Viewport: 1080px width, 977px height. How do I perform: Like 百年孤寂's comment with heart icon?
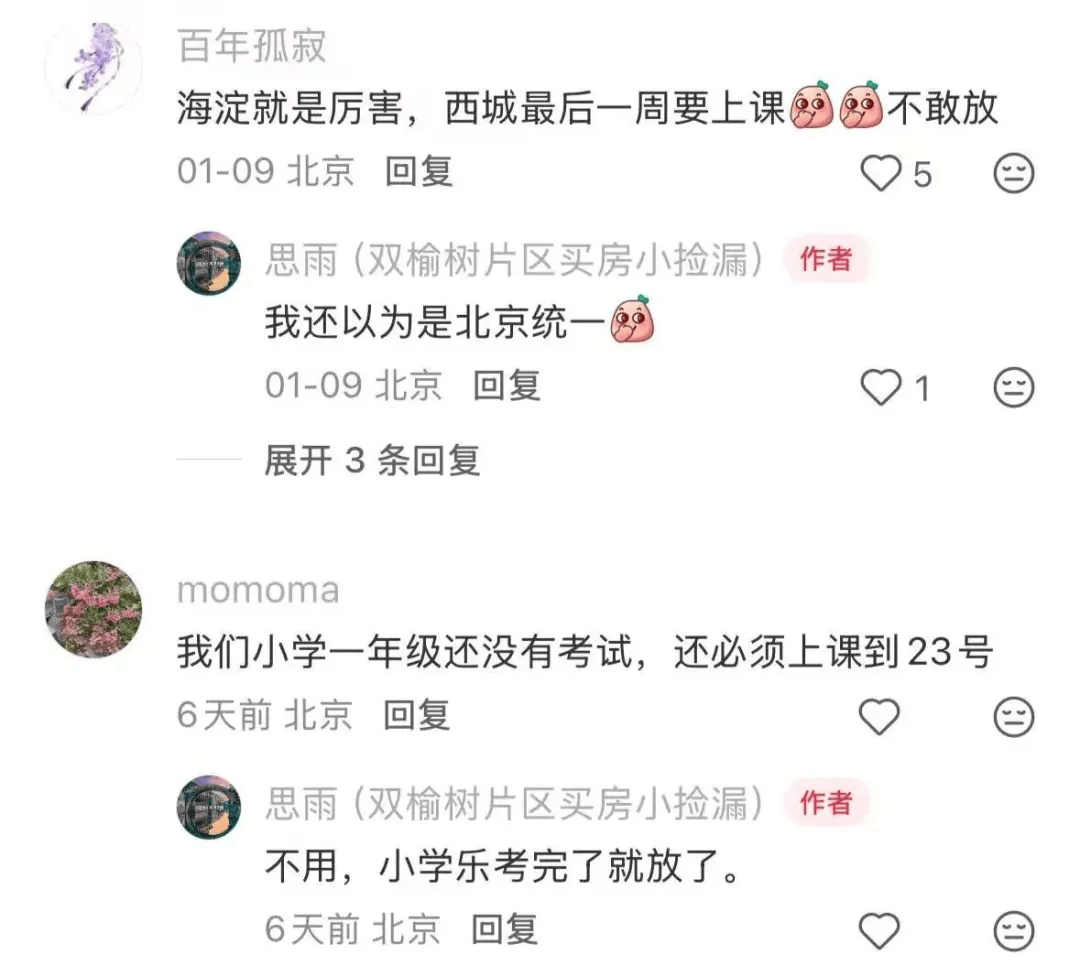coord(881,173)
